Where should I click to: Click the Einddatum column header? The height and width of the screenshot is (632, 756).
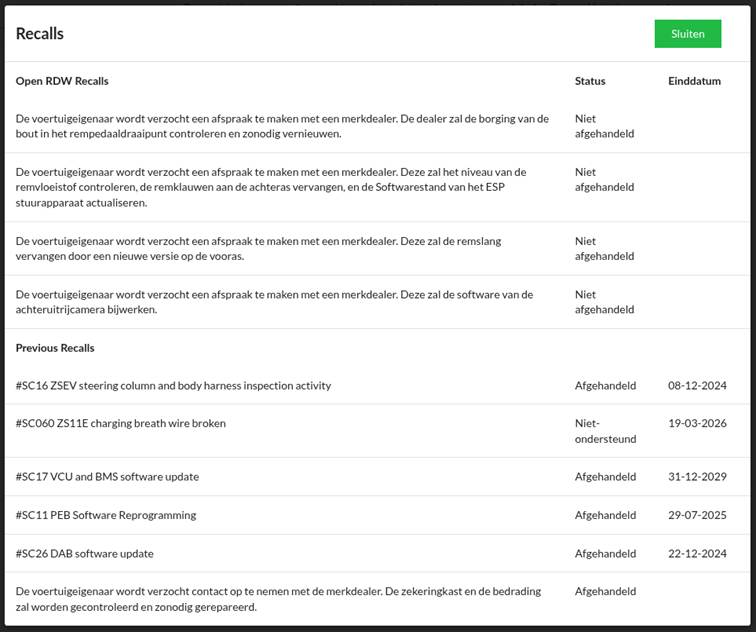694,81
